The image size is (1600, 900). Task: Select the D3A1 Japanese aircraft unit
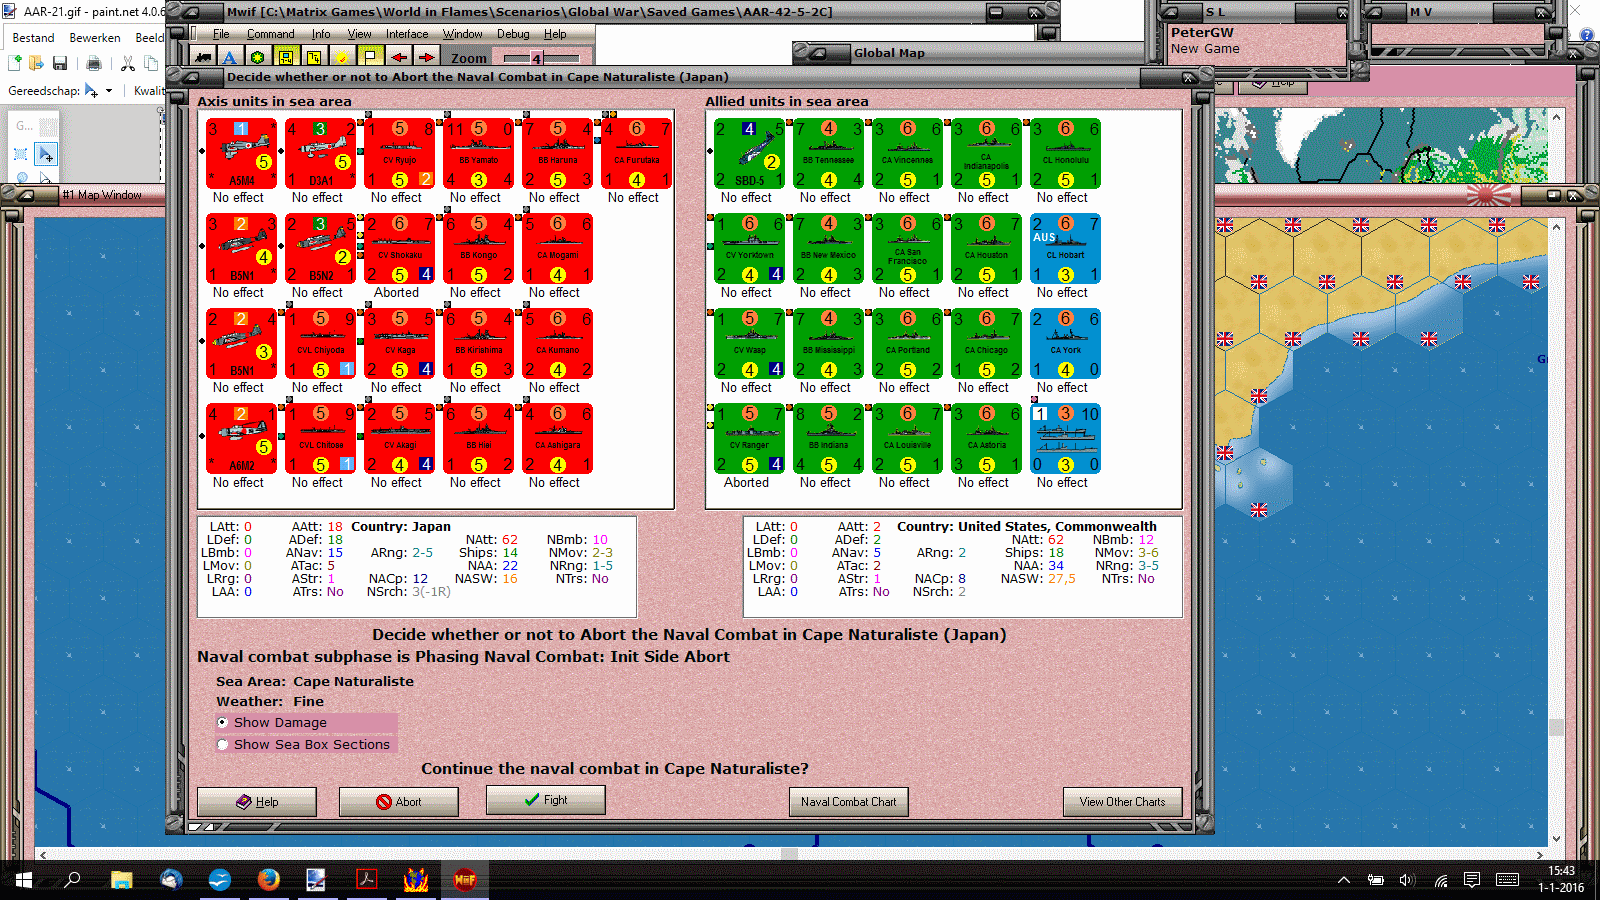(x=320, y=153)
